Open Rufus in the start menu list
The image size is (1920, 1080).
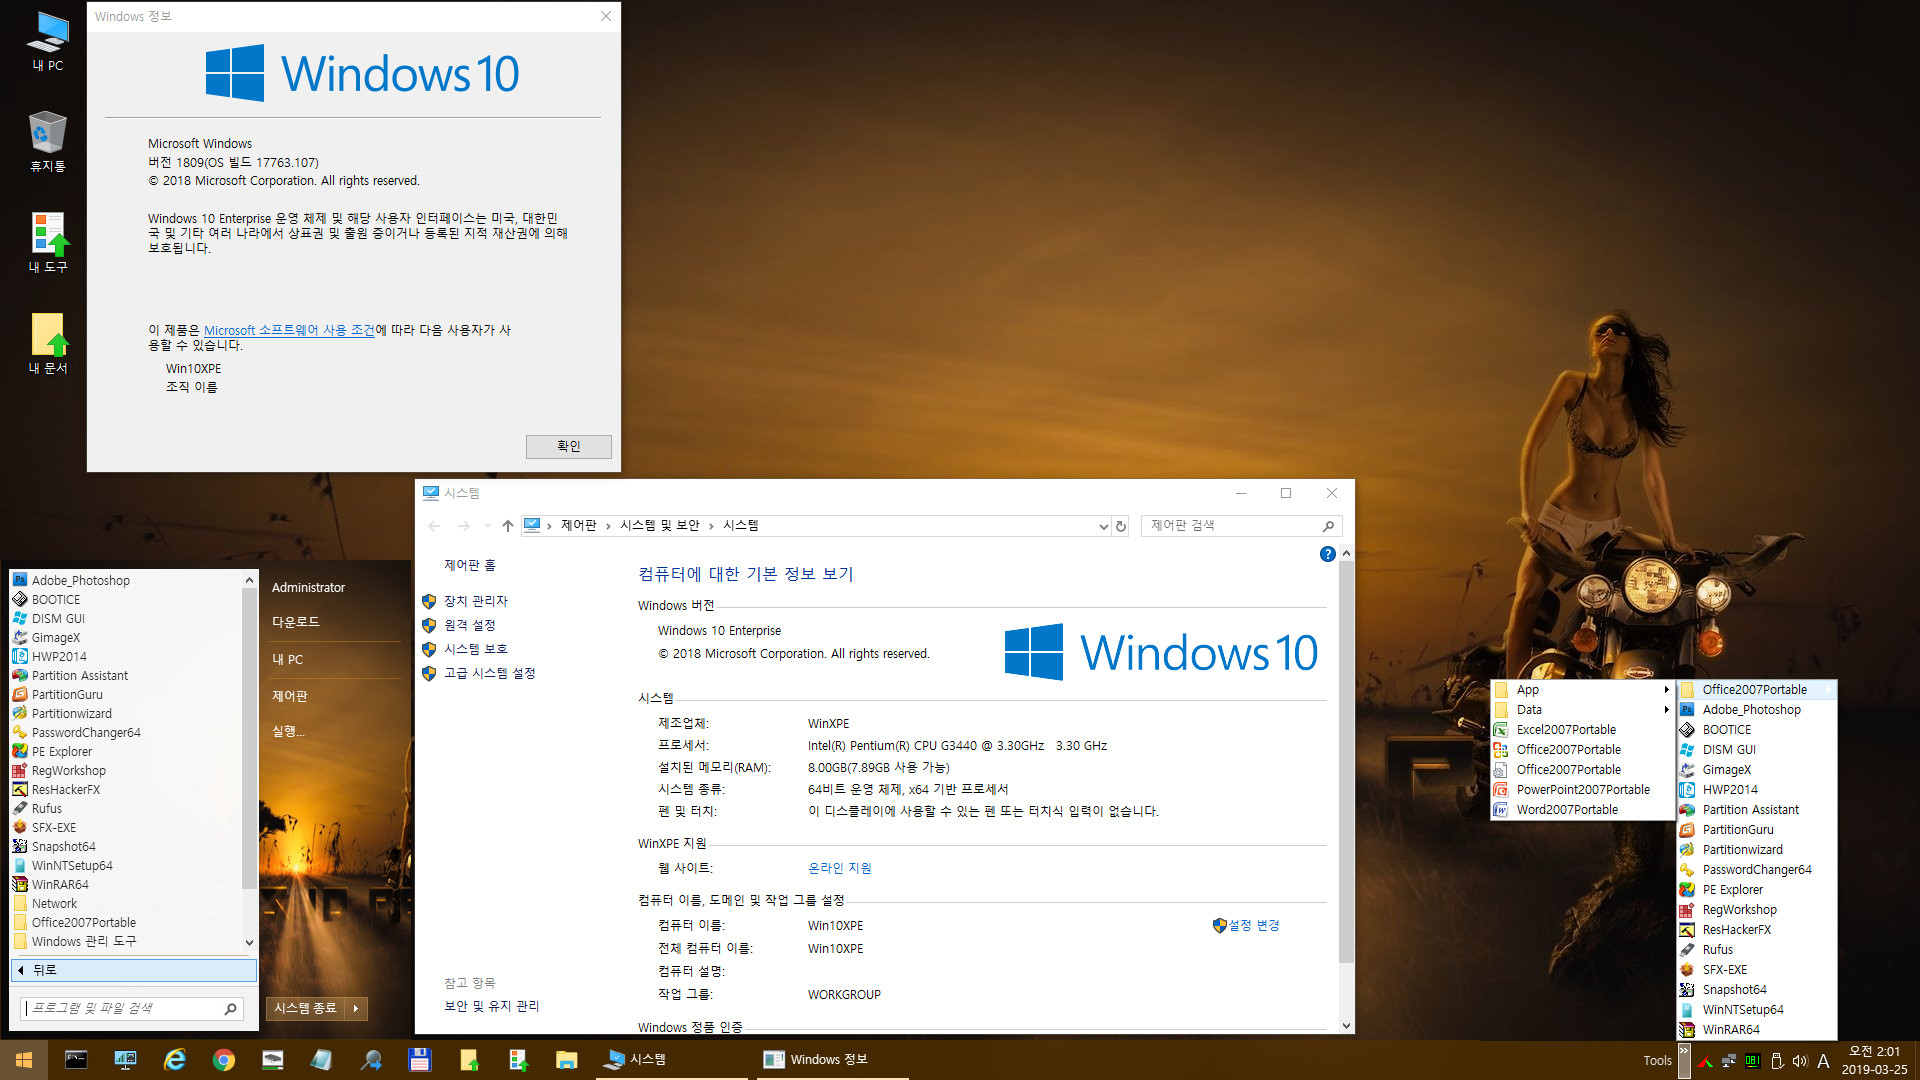(46, 808)
